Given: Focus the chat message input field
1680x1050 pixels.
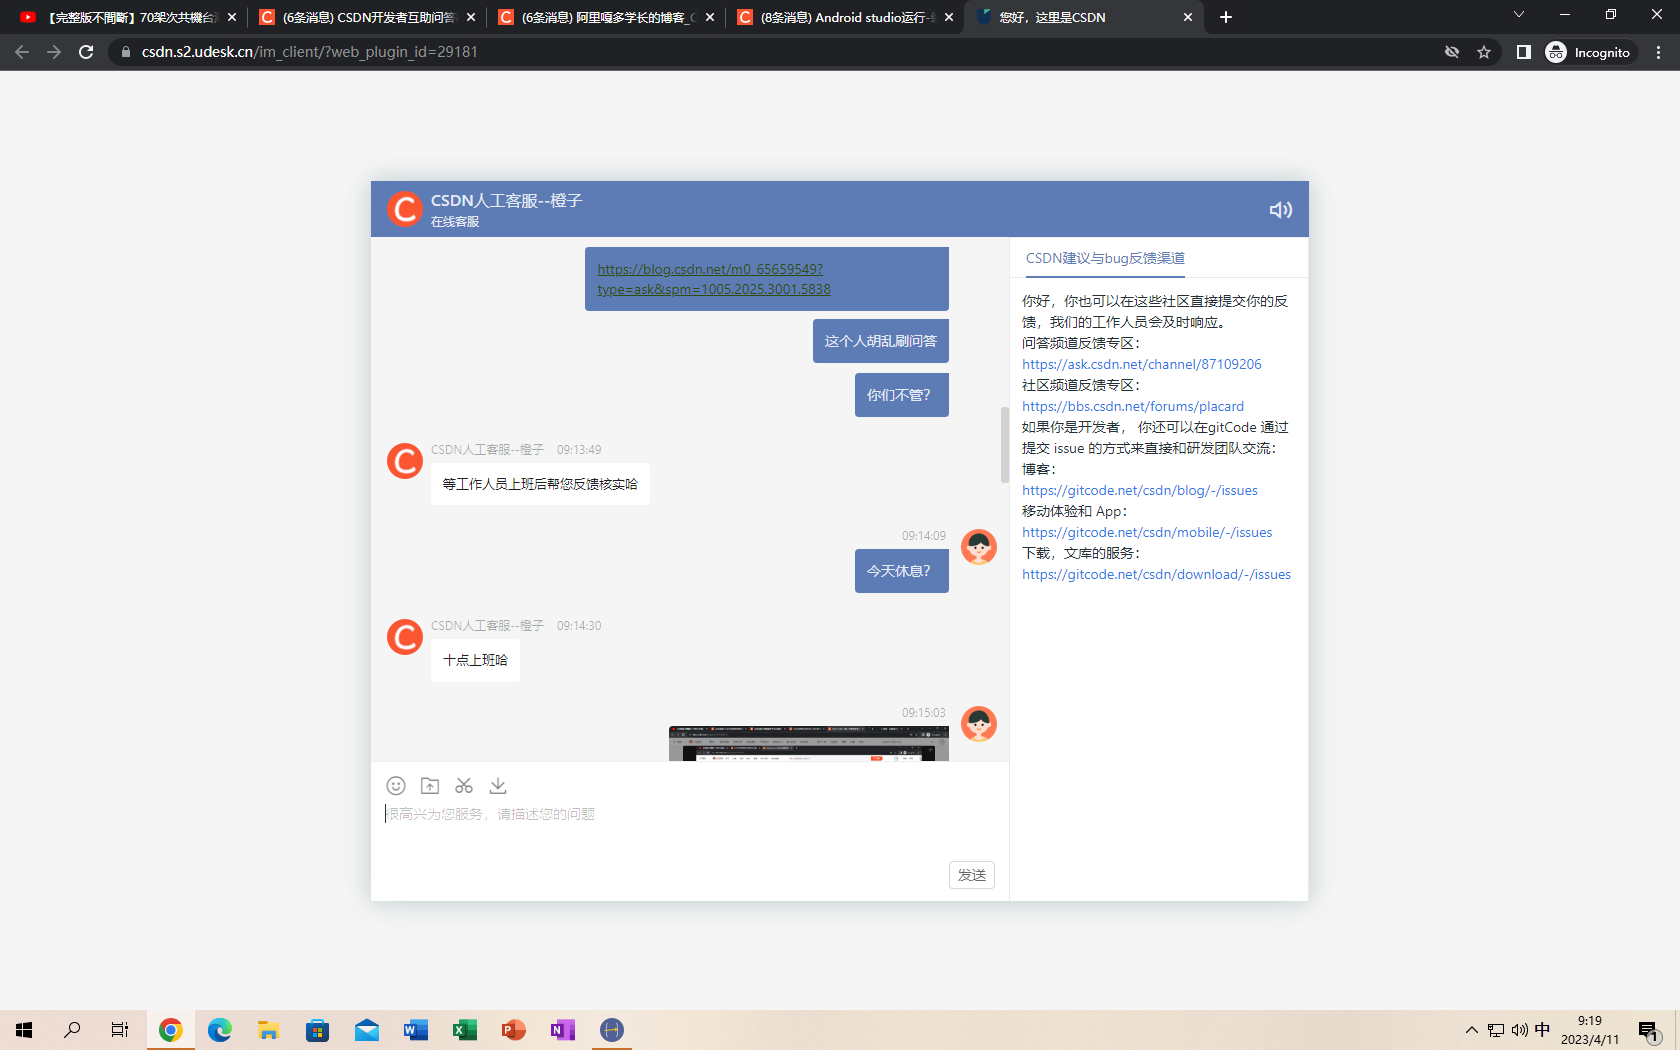Looking at the screenshot, I should pos(690,815).
